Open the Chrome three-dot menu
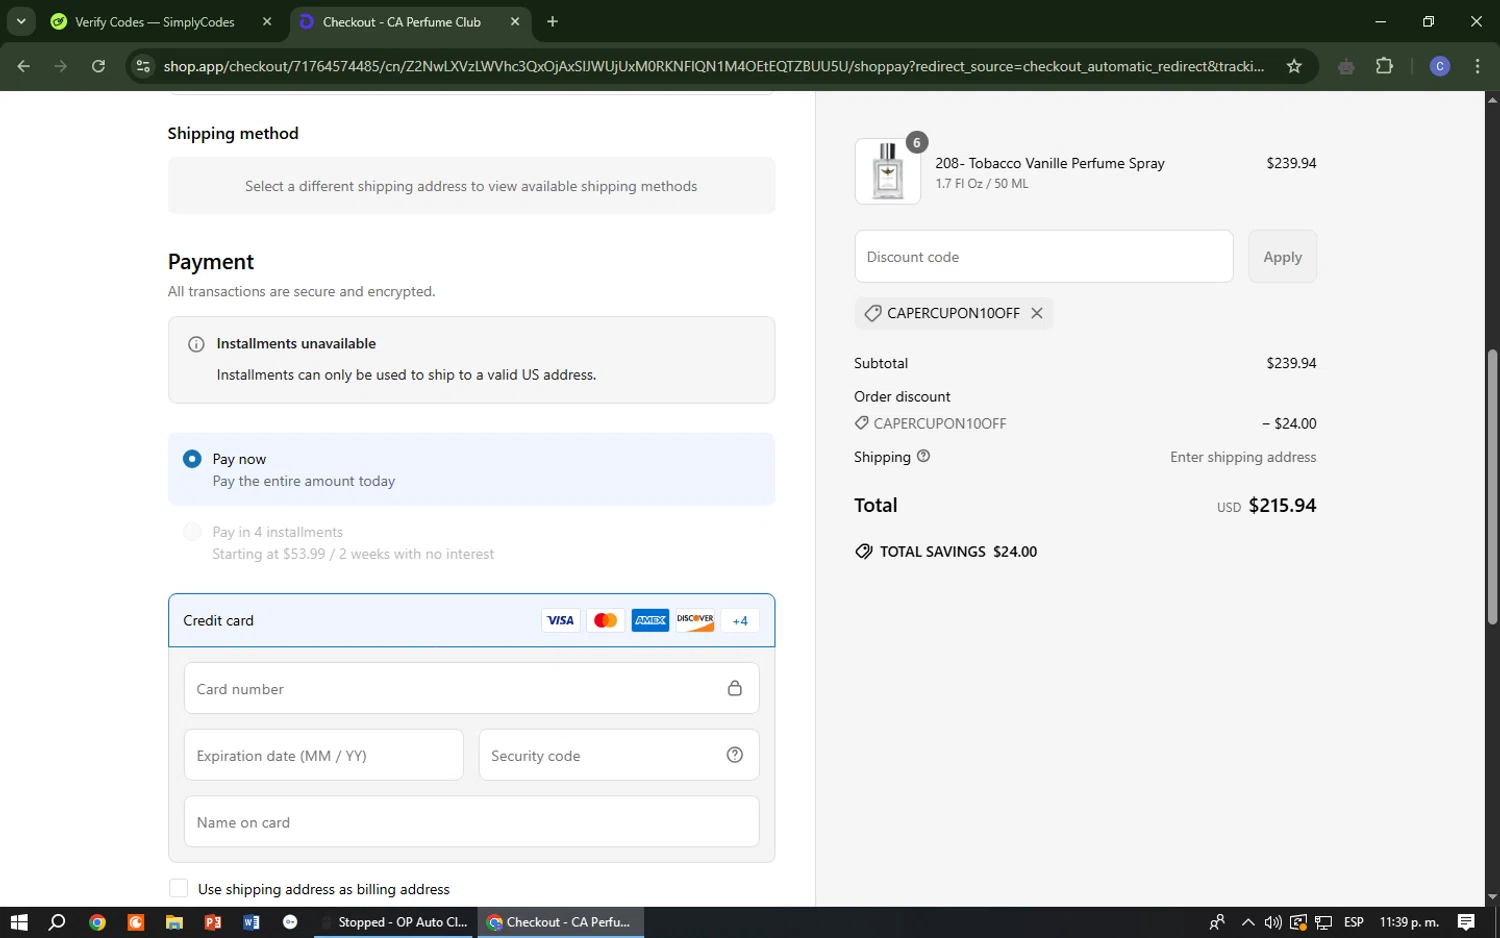 pos(1477,66)
